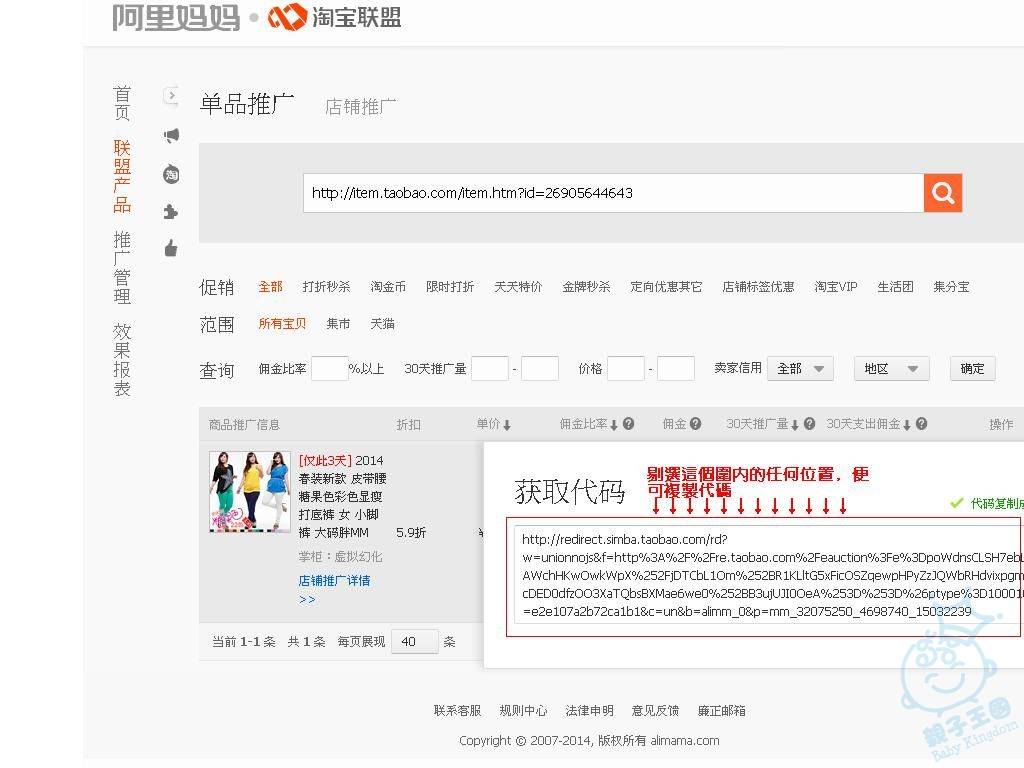Image resolution: width=1024 pixels, height=768 pixels.
Task: Click the 阿里妈妈 logo
Action: click(x=176, y=17)
